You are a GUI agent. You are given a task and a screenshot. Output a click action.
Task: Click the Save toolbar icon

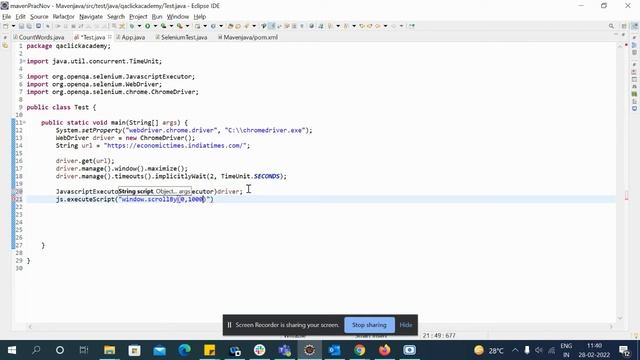click(21, 26)
